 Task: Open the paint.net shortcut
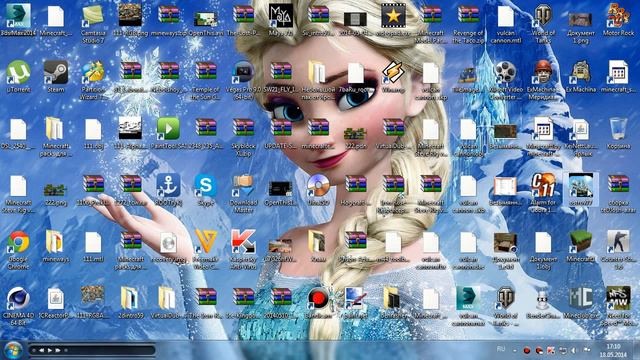click(x=356, y=303)
